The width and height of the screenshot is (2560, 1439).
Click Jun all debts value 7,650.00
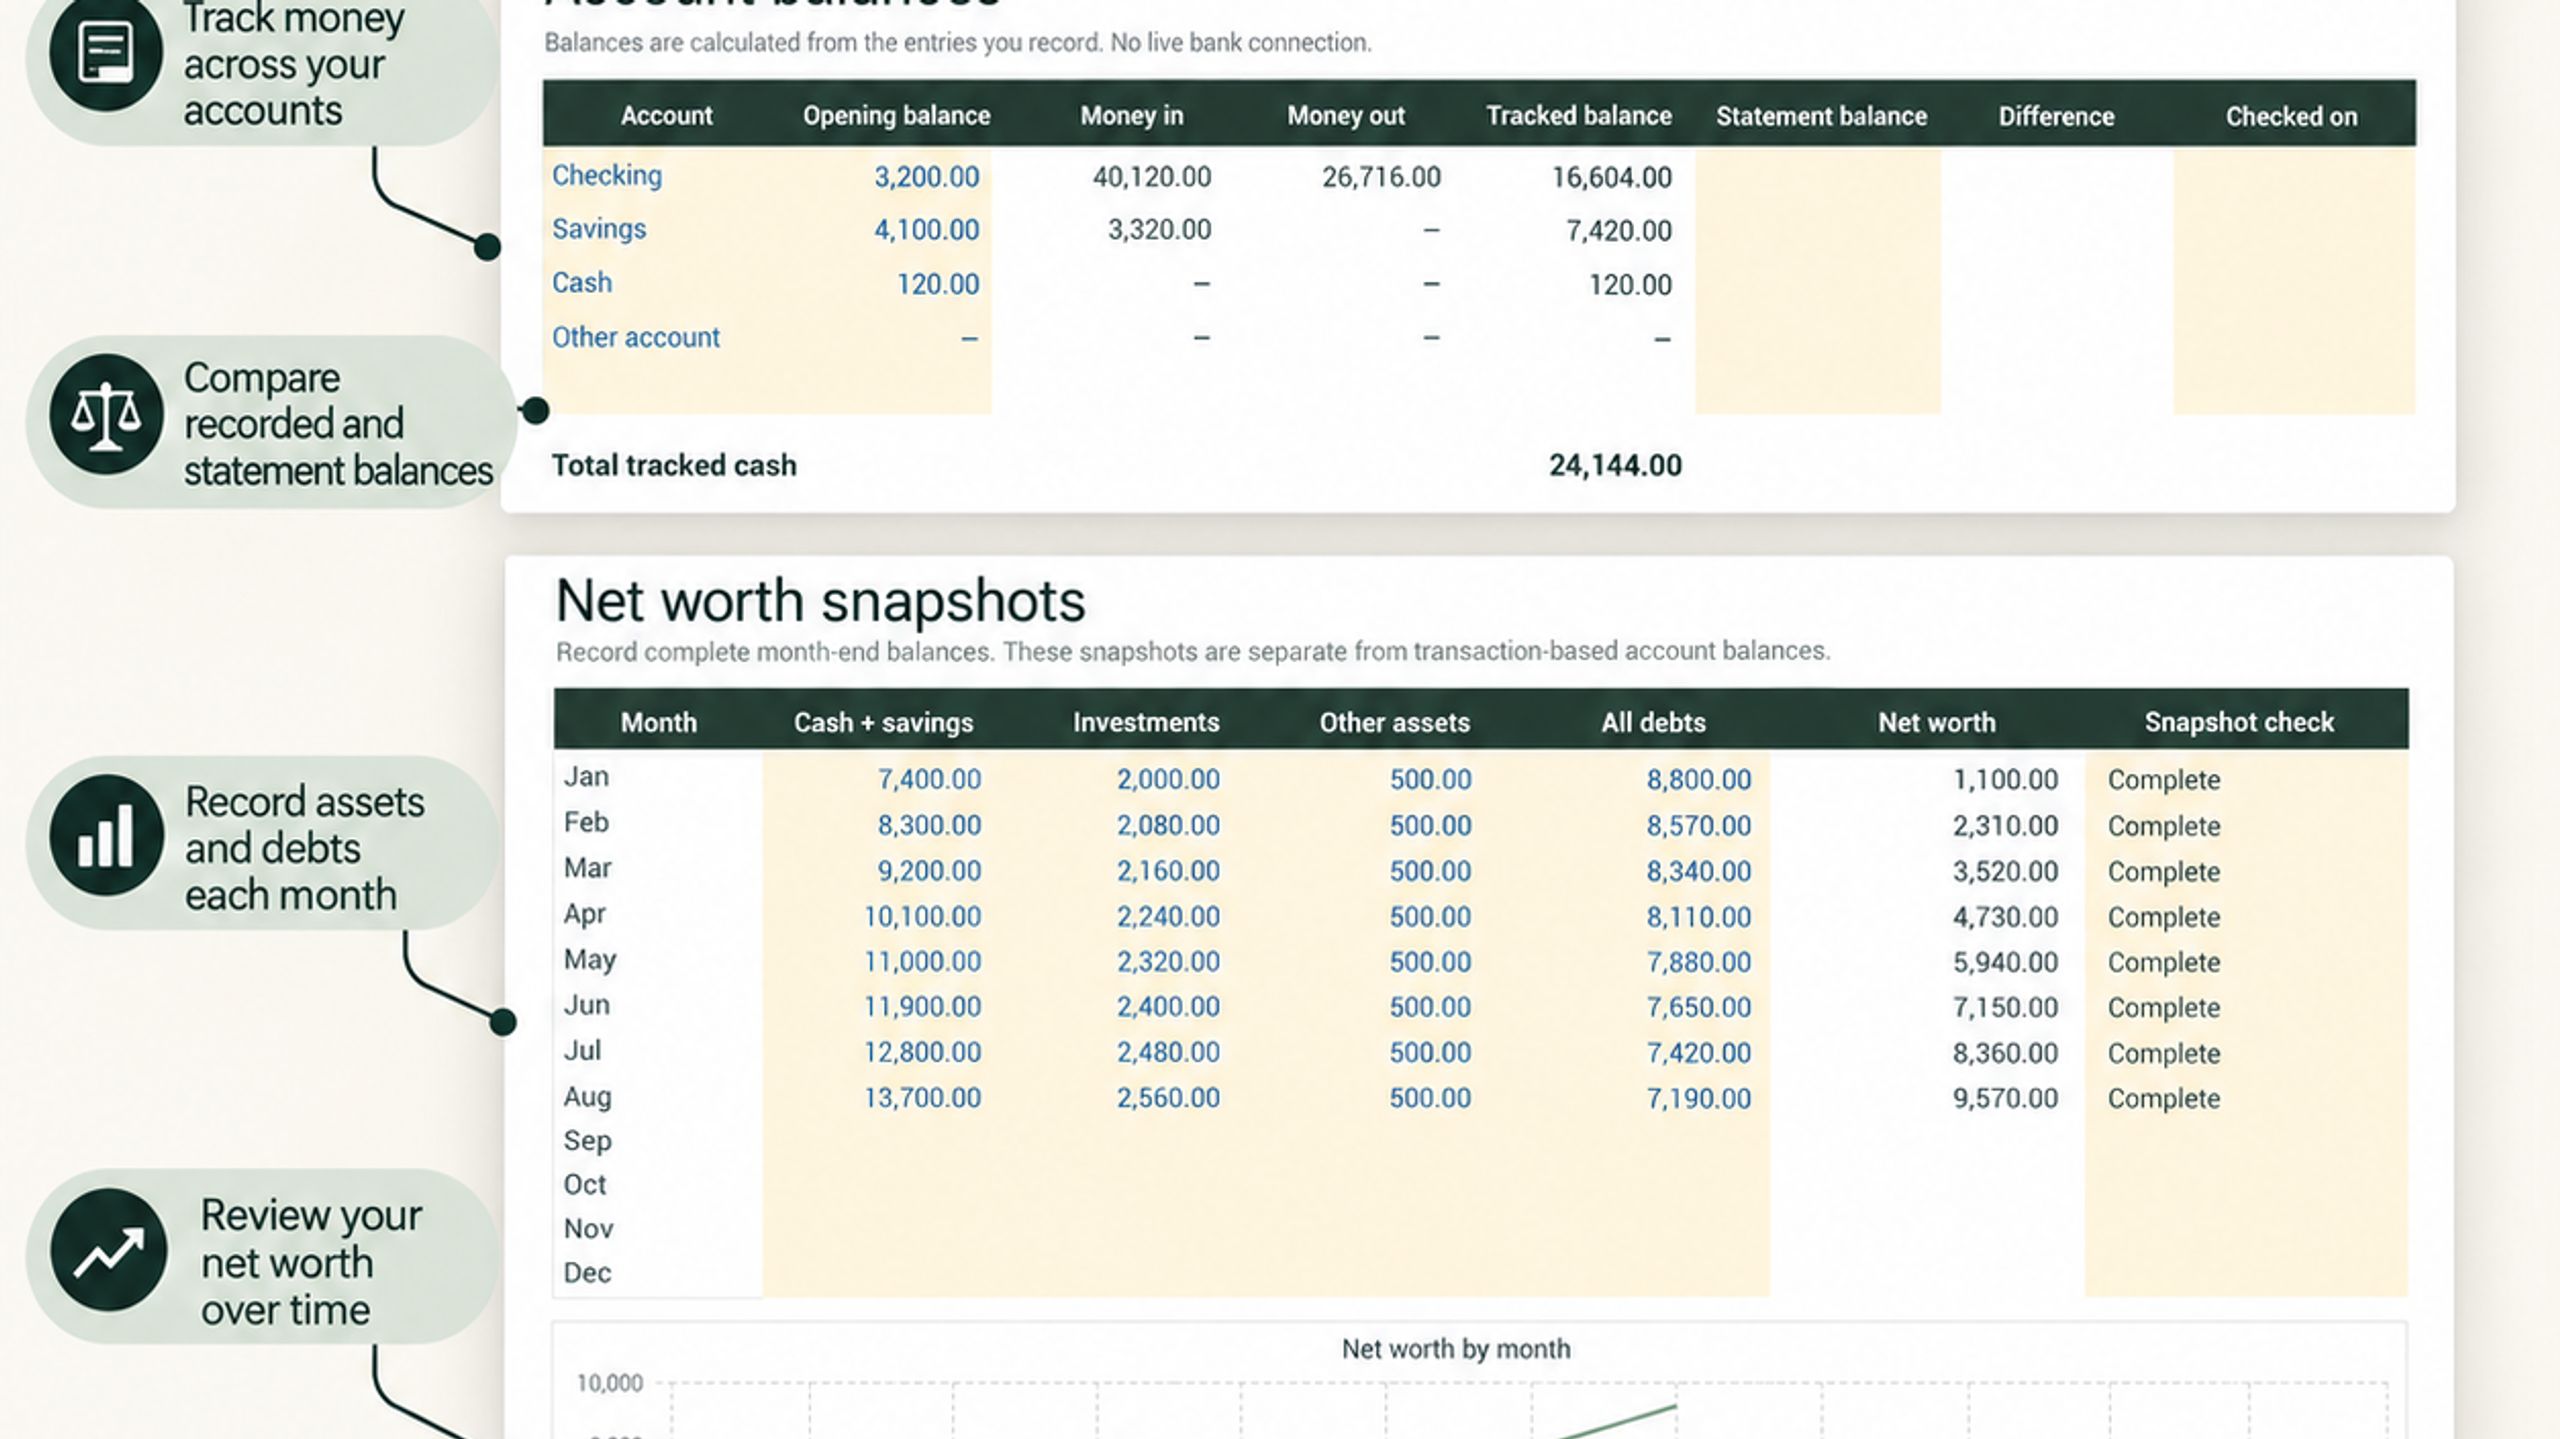[1699, 1008]
